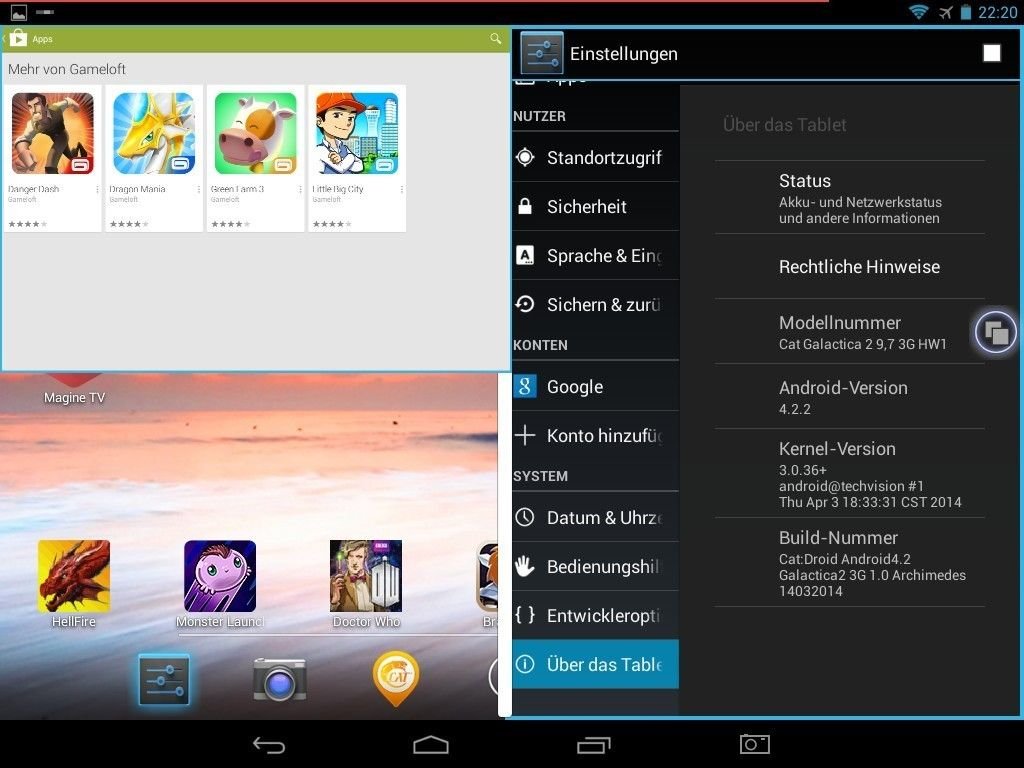Tap the recent apps navigation button

593,744
